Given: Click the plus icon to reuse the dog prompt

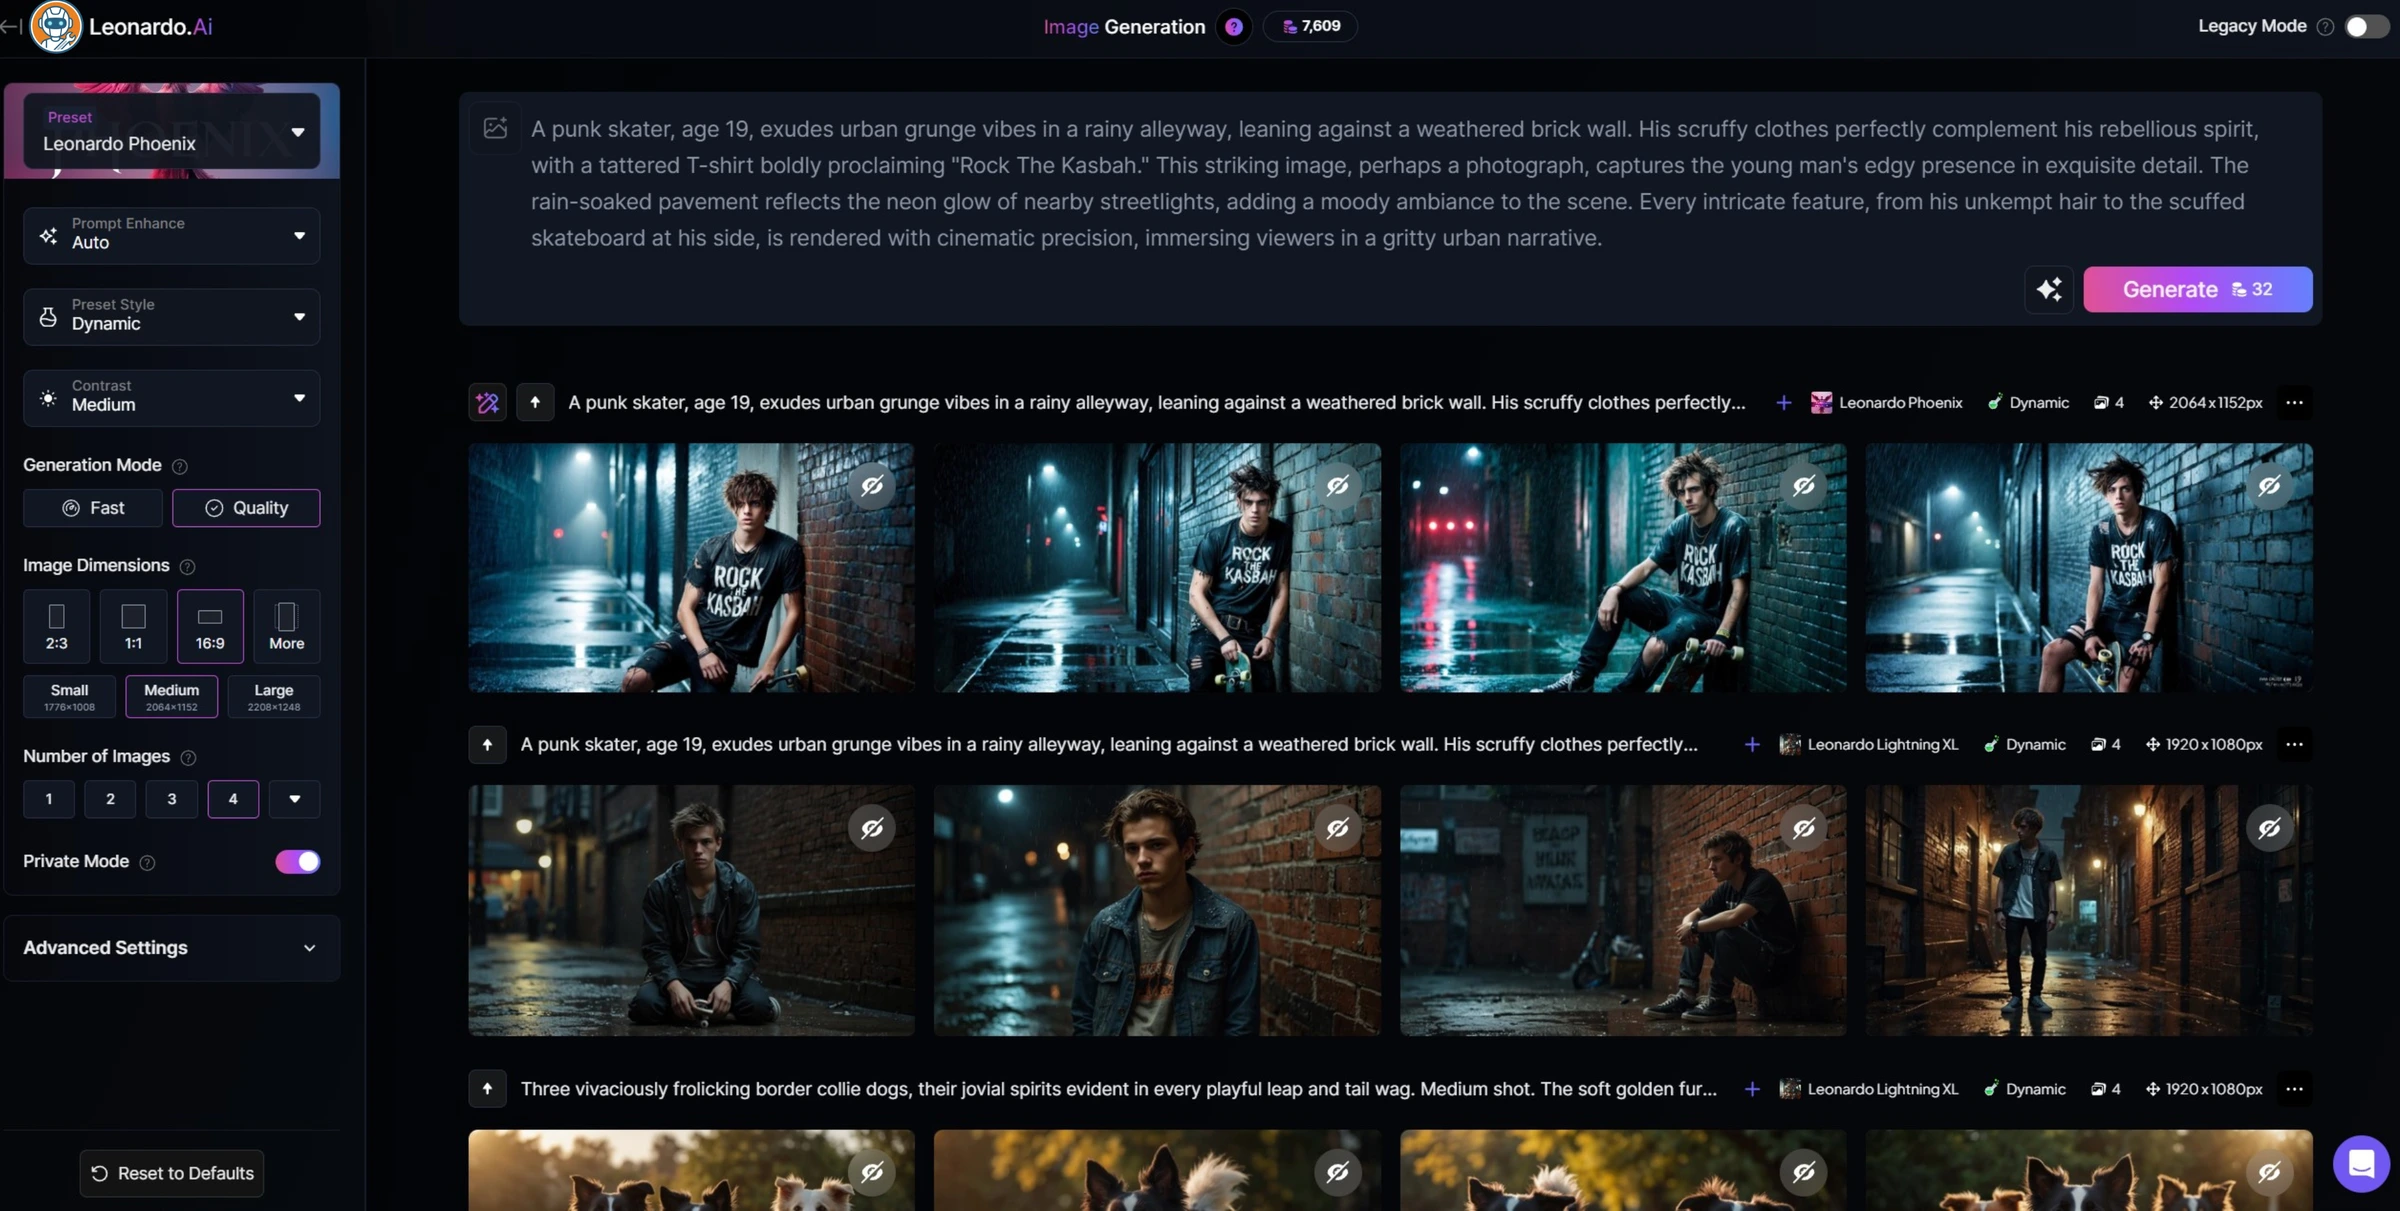Looking at the screenshot, I should (1752, 1089).
